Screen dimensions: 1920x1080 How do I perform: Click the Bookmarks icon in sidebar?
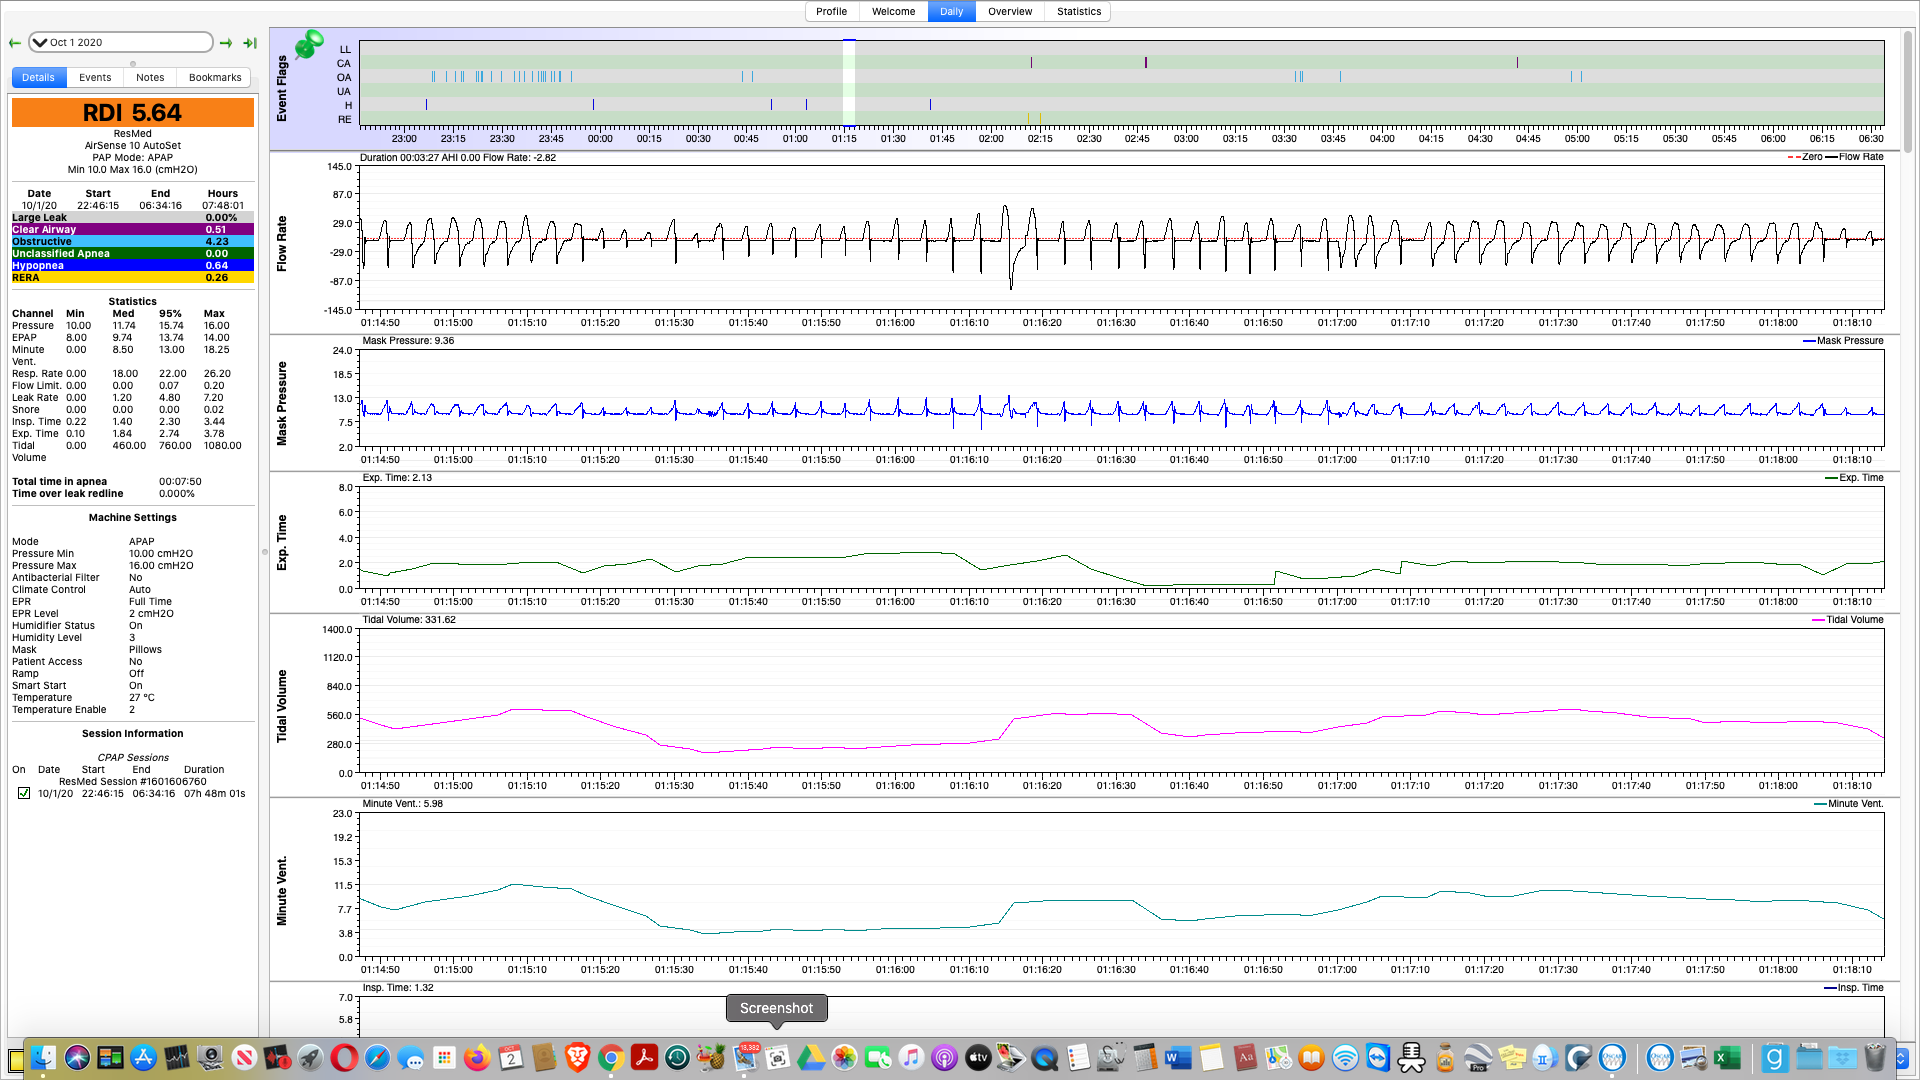214,76
